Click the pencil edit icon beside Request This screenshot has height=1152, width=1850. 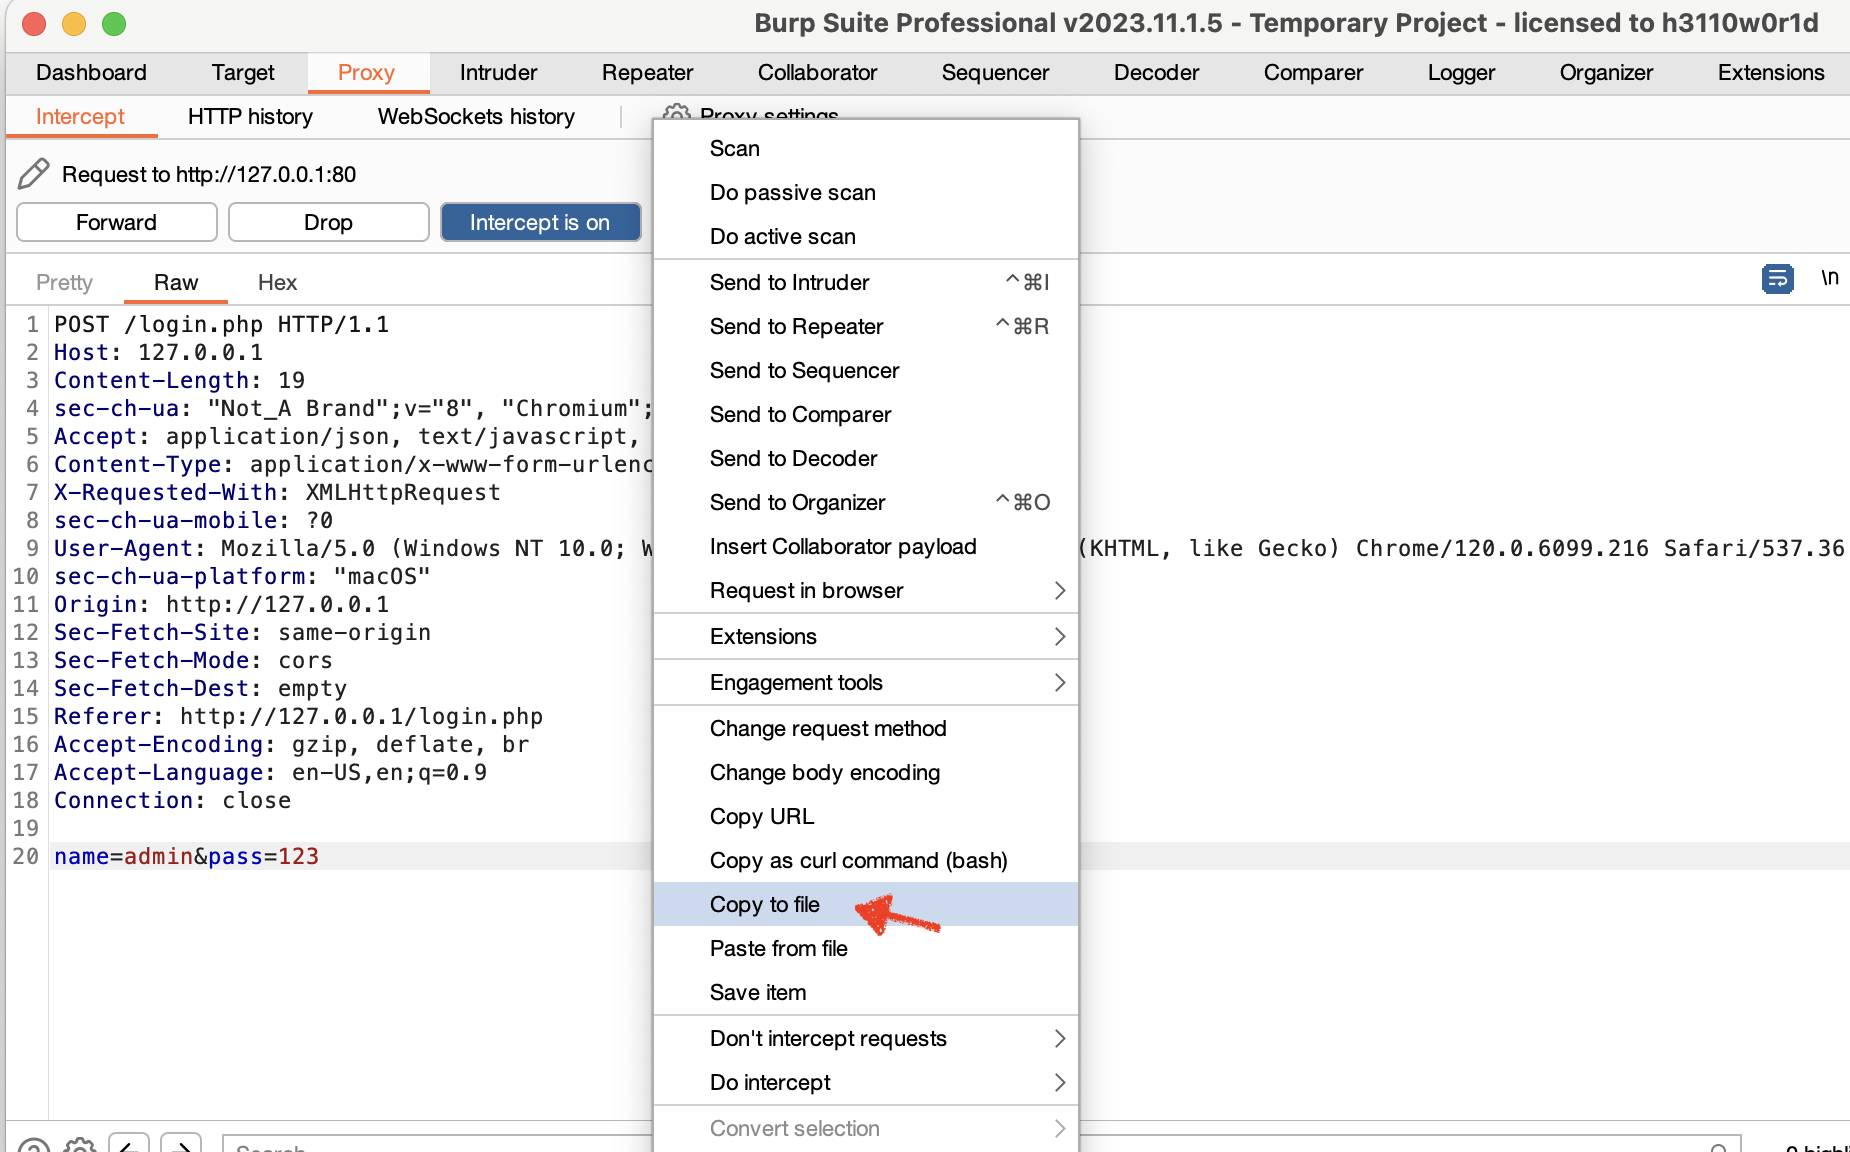pyautogui.click(x=33, y=174)
